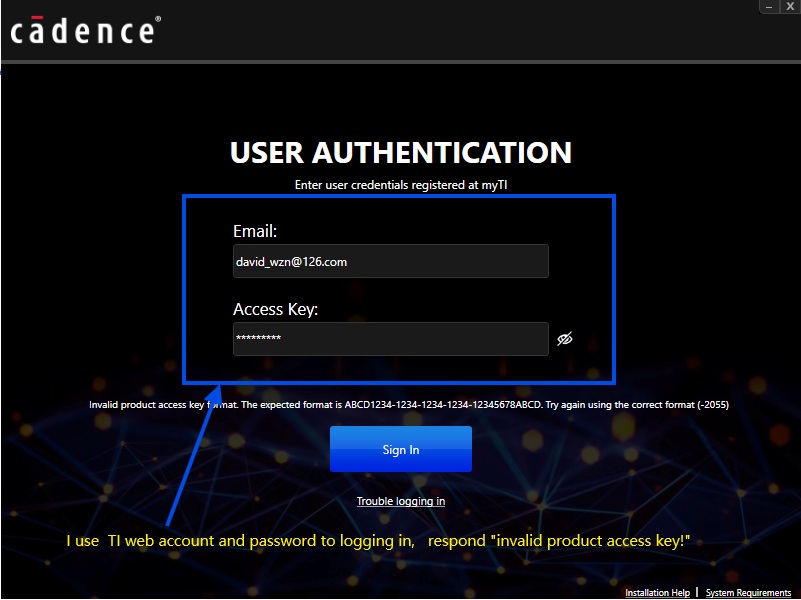Image resolution: width=801 pixels, height=600 pixels.
Task: Click the registered trademark symbol beside Cadence
Action: click(157, 21)
